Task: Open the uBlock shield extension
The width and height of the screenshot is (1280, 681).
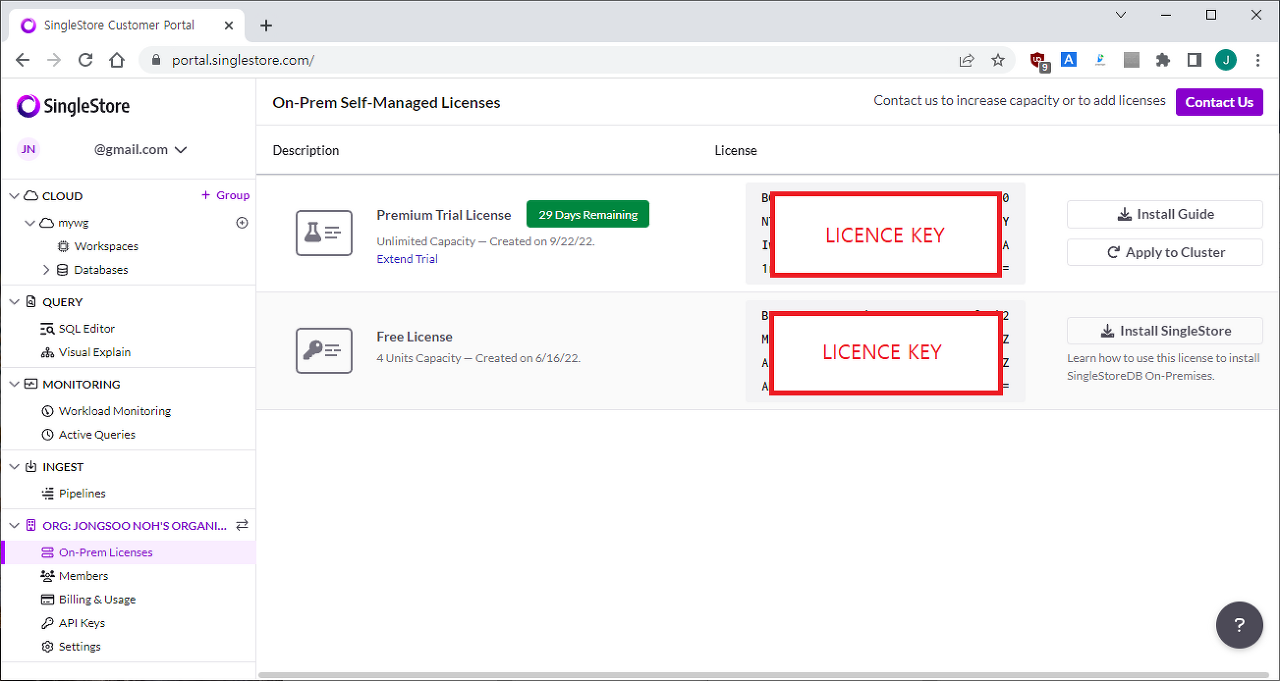Action: pos(1039,61)
